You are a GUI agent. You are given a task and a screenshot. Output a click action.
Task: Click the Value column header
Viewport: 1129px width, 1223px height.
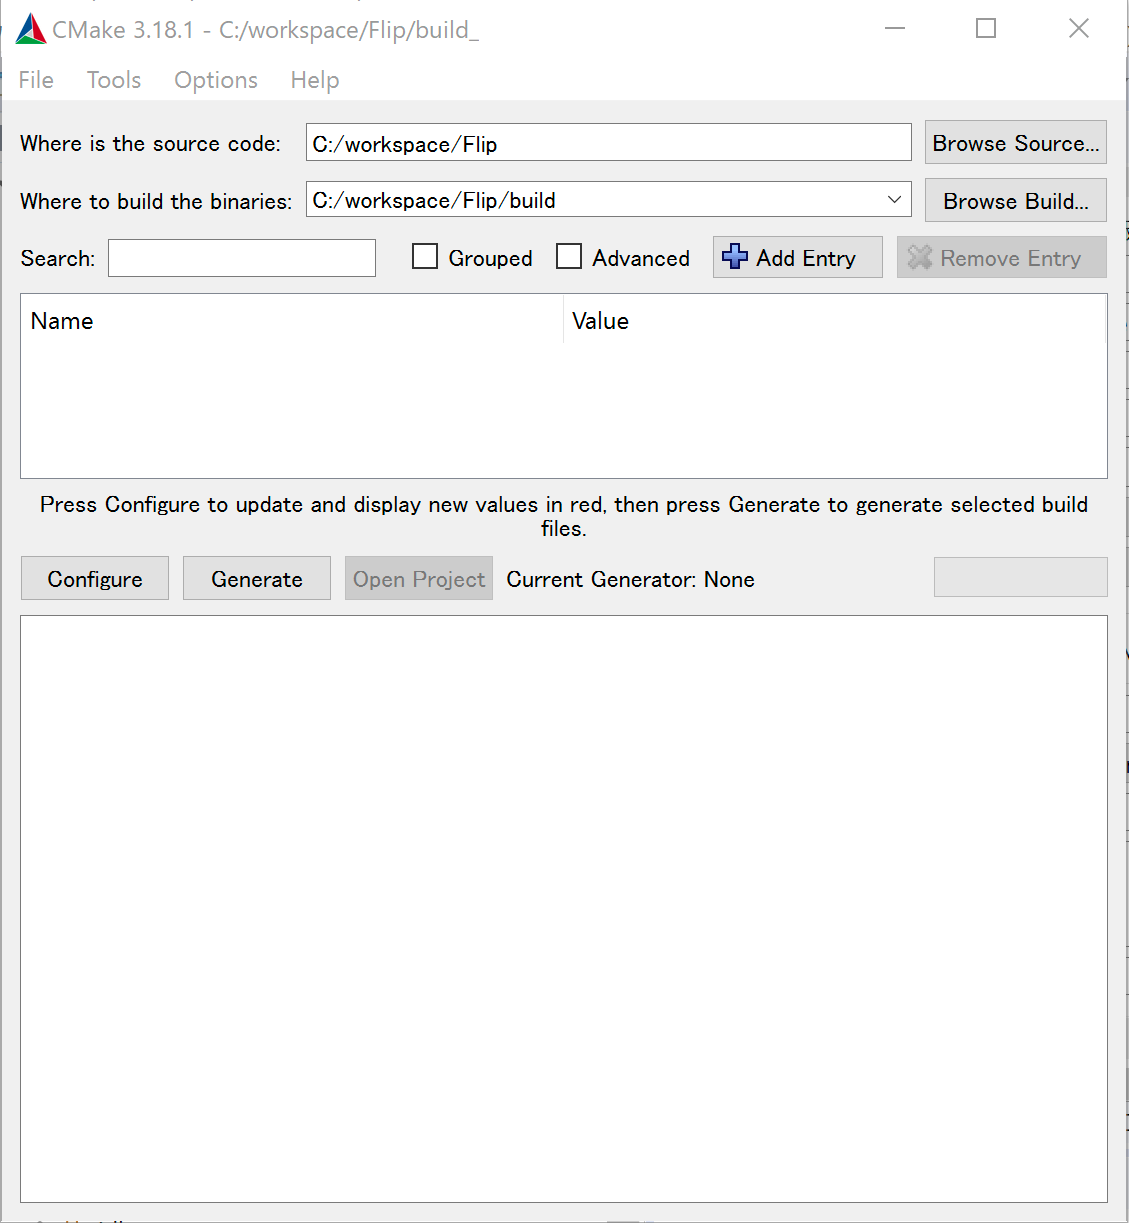tap(835, 321)
